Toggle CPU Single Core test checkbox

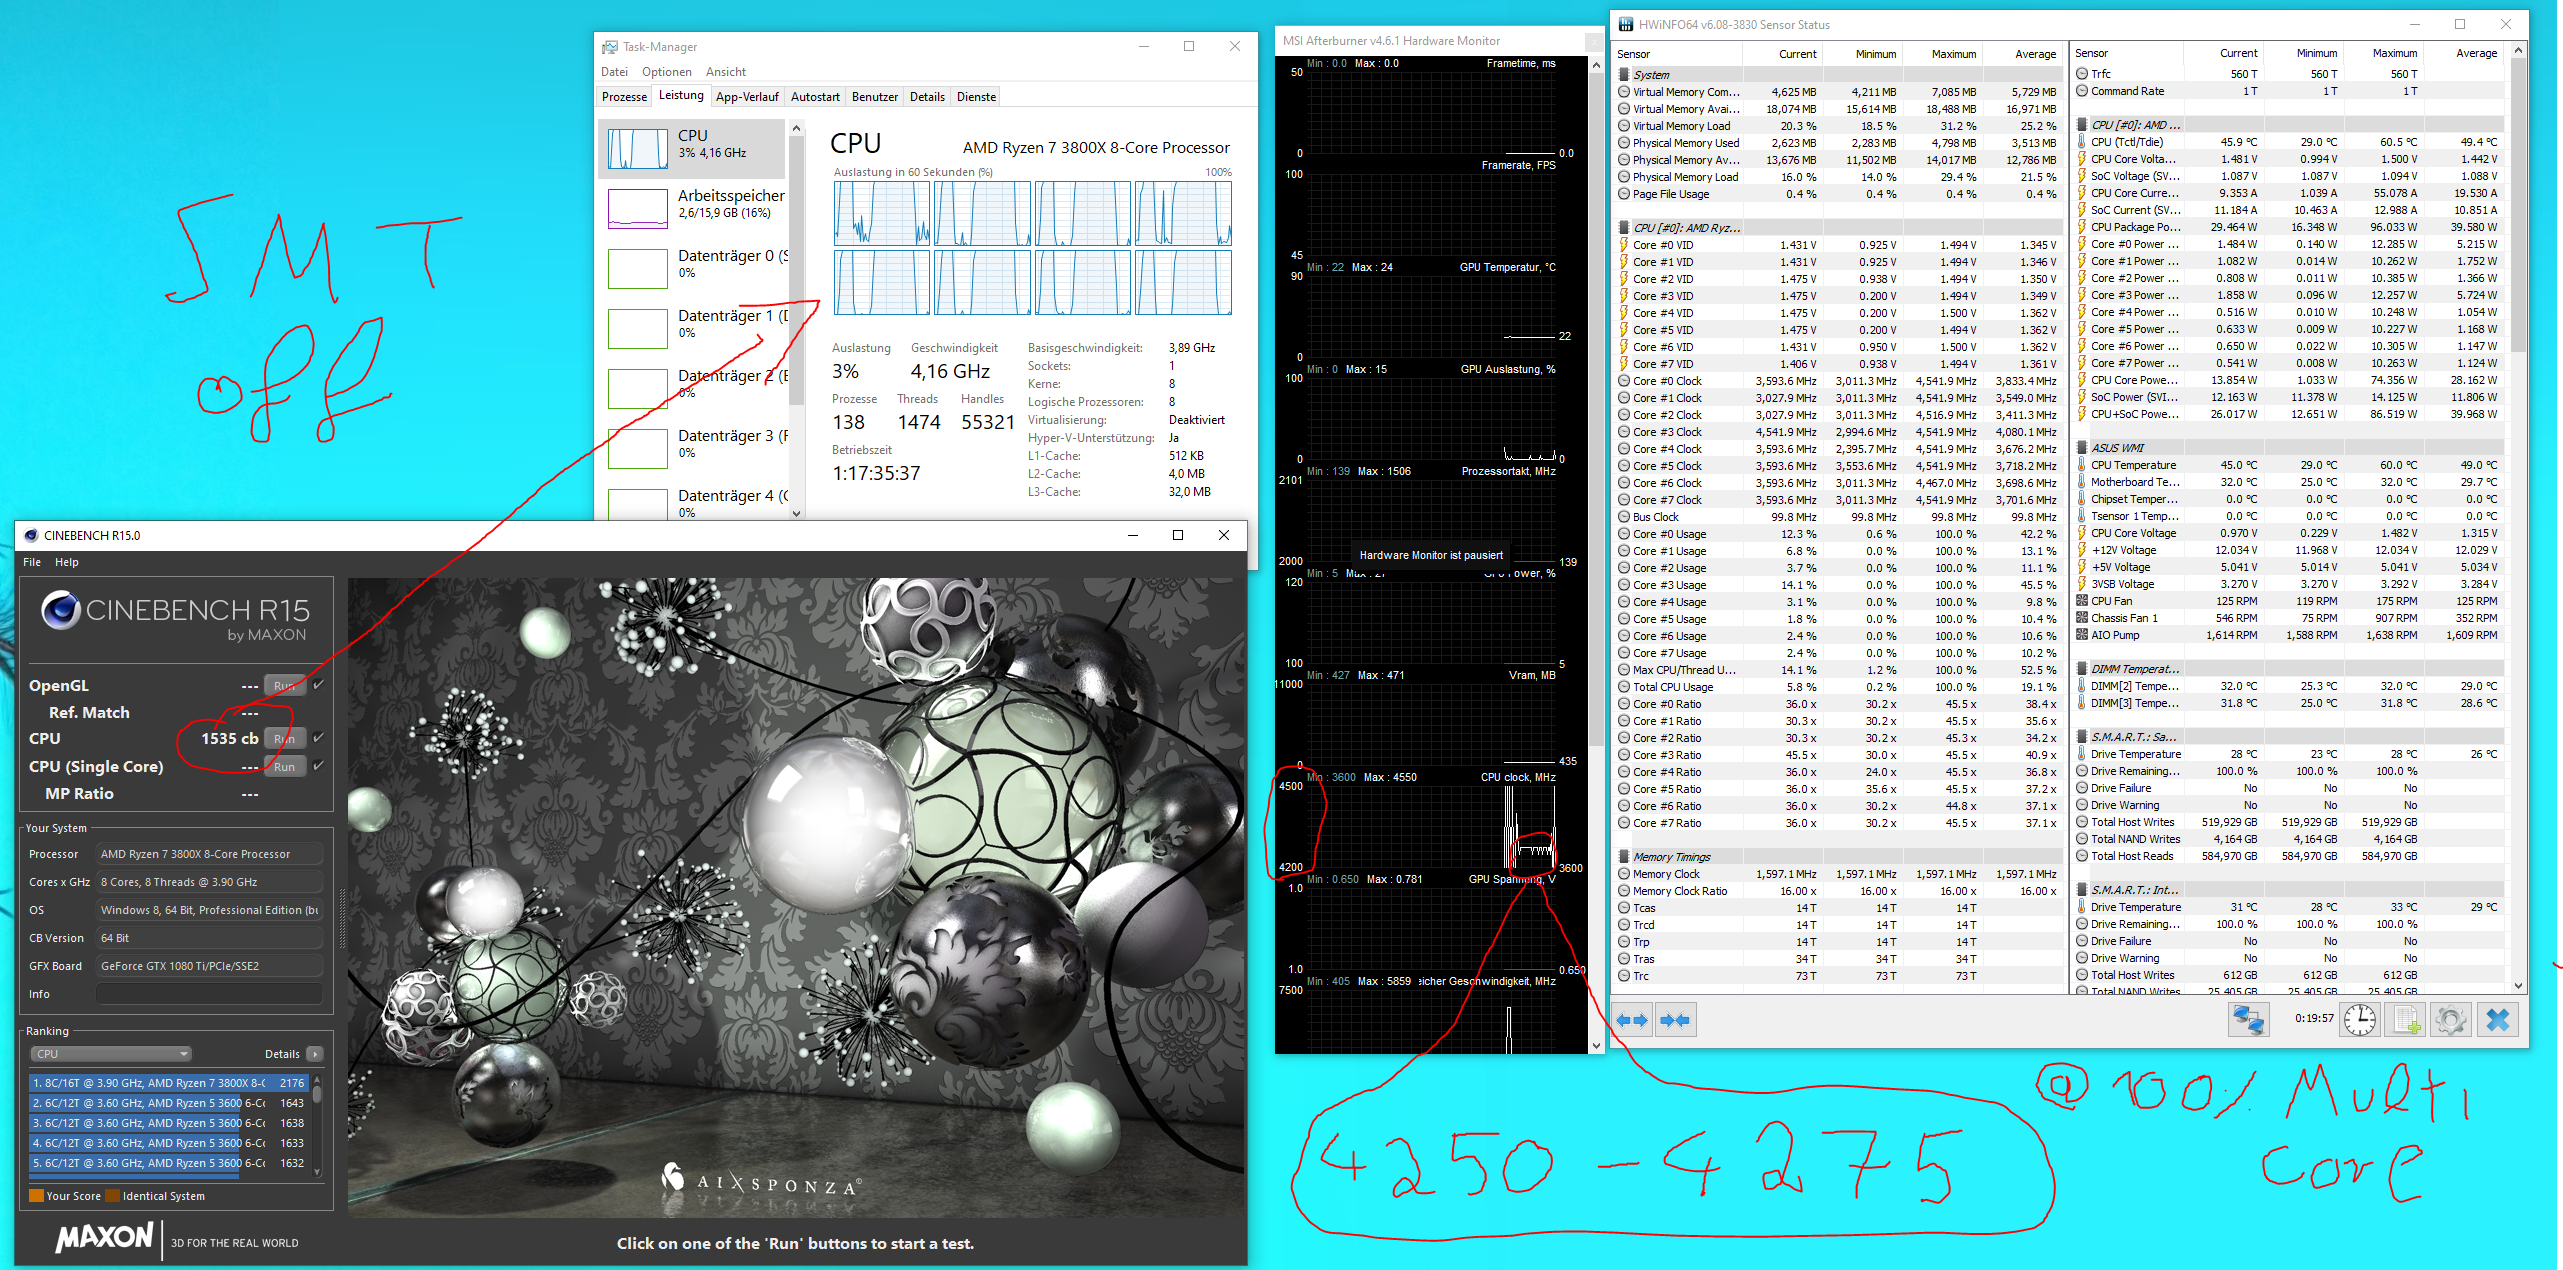(318, 766)
